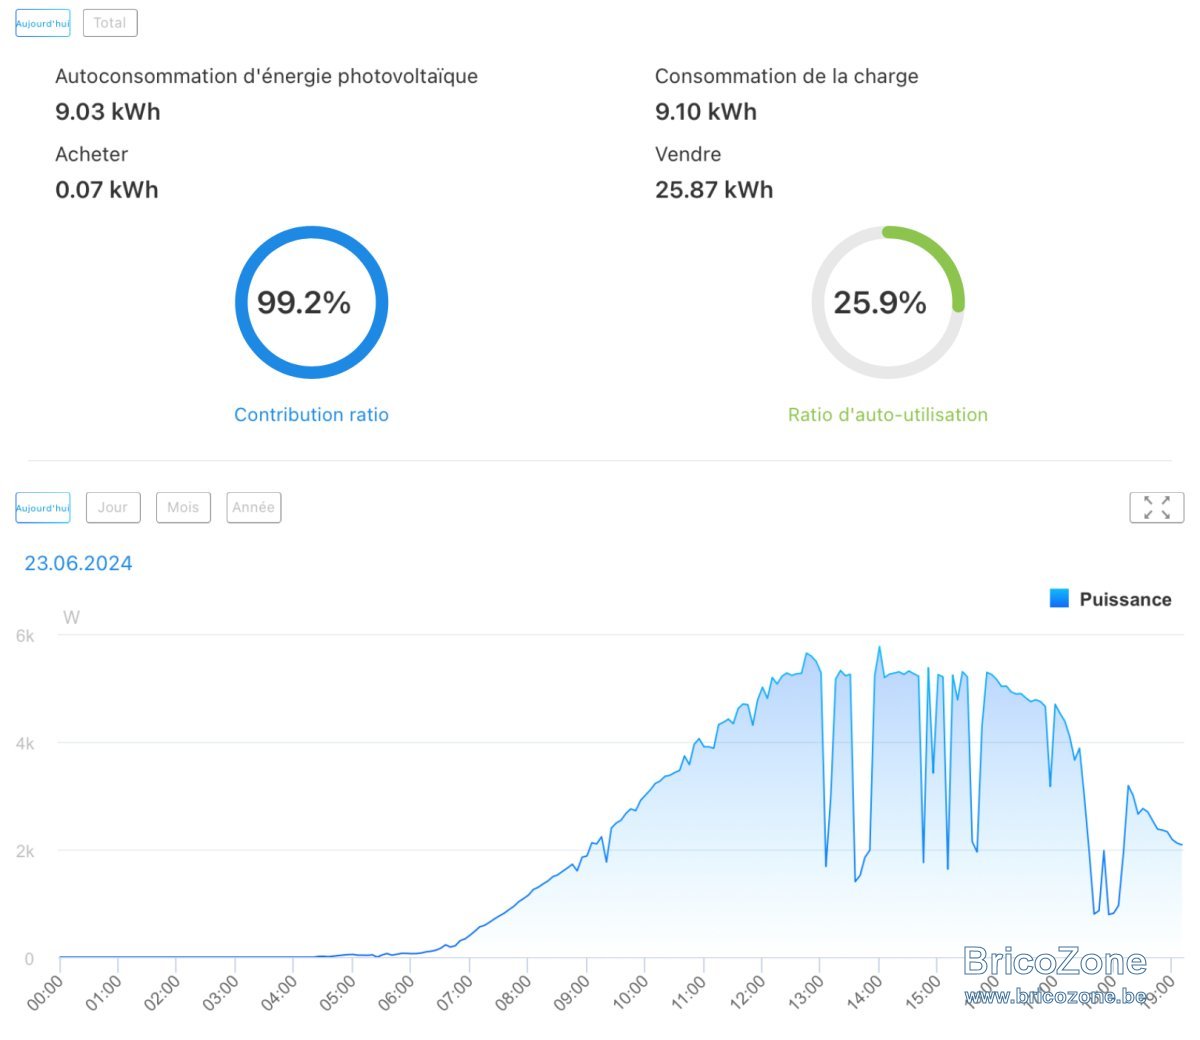
Task: Click the green 25.9% auto-utilisation ring
Action: coord(887,302)
